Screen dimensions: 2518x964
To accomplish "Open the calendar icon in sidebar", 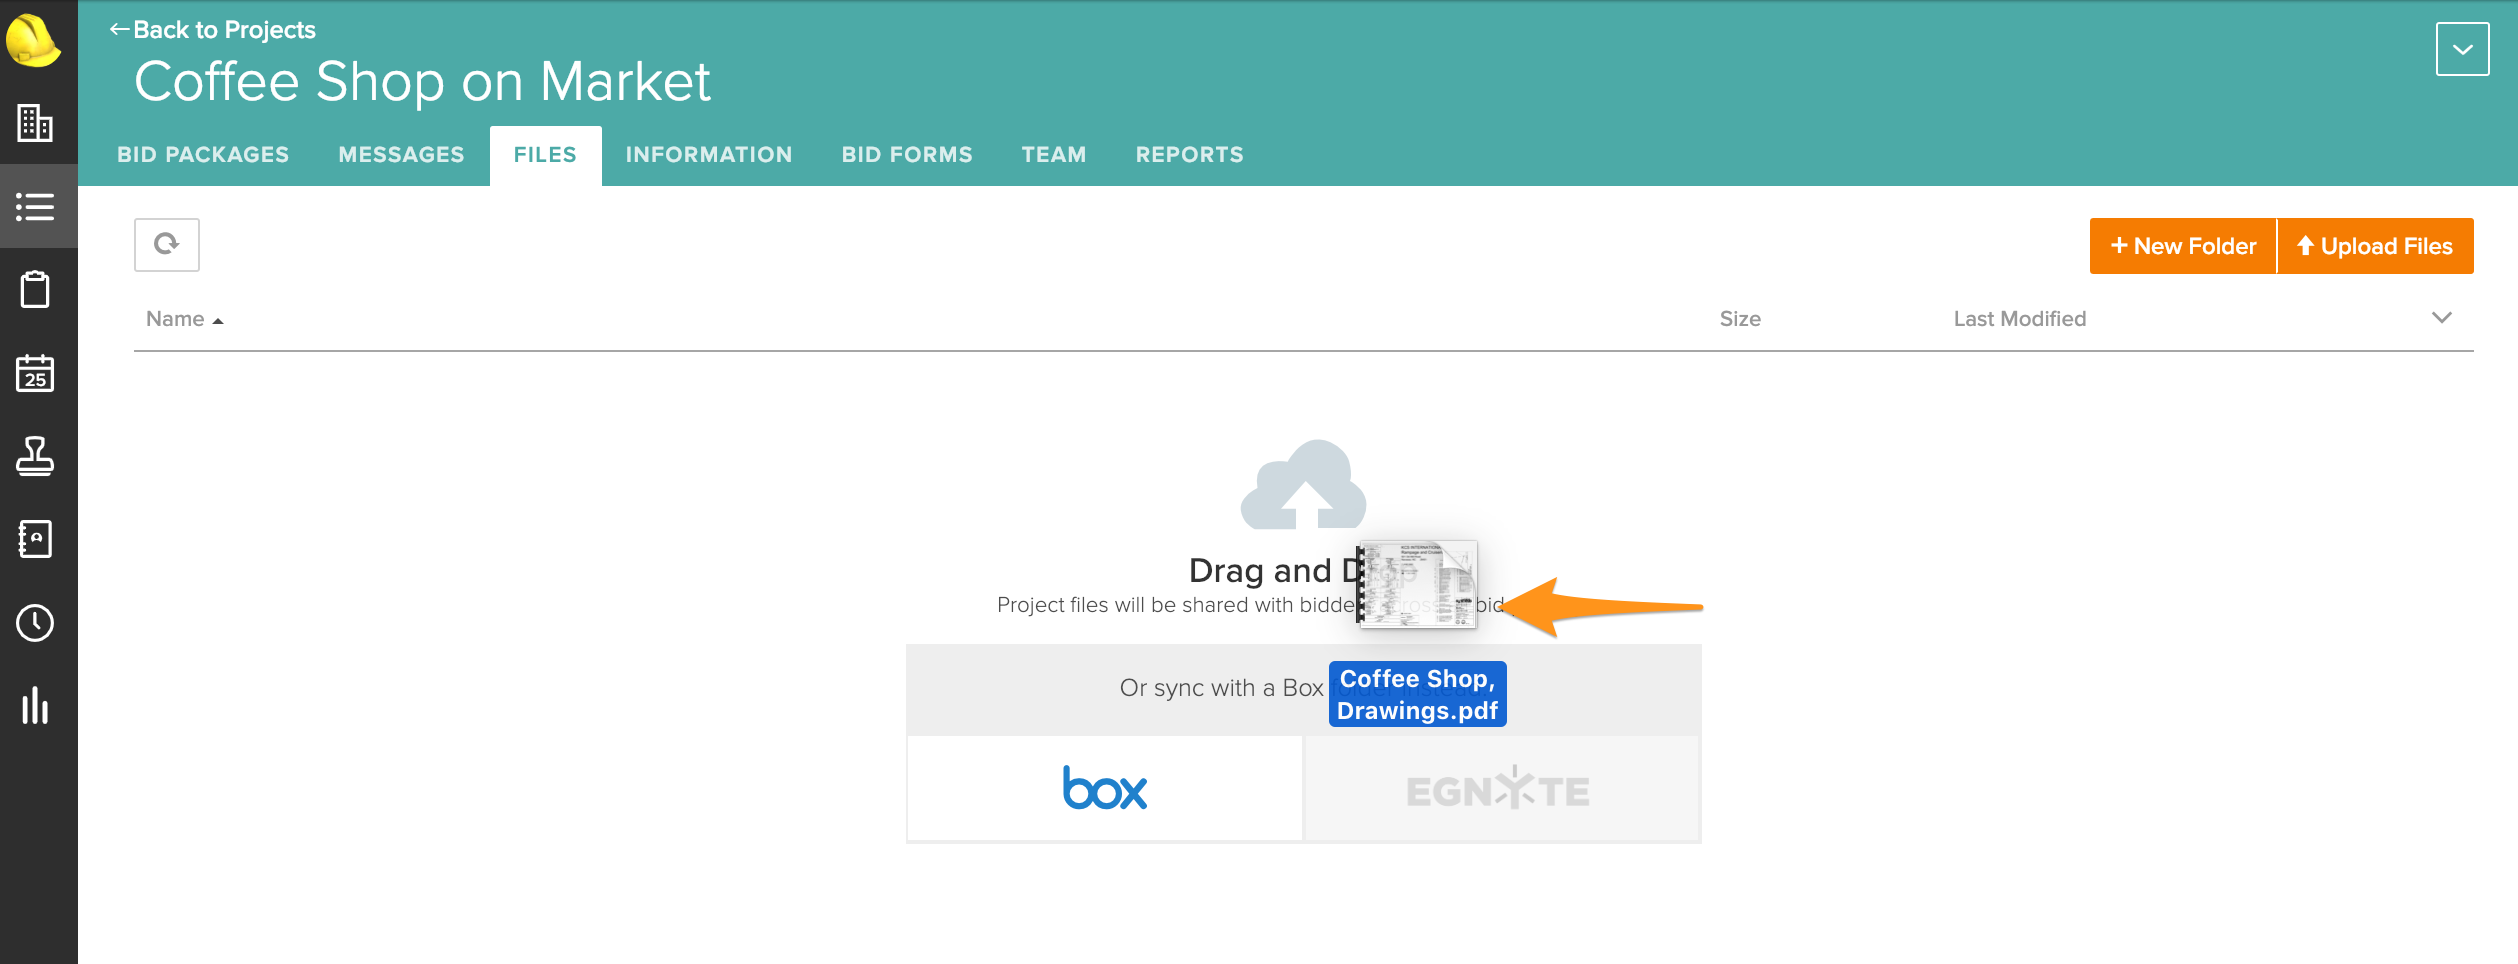I will 35,373.
